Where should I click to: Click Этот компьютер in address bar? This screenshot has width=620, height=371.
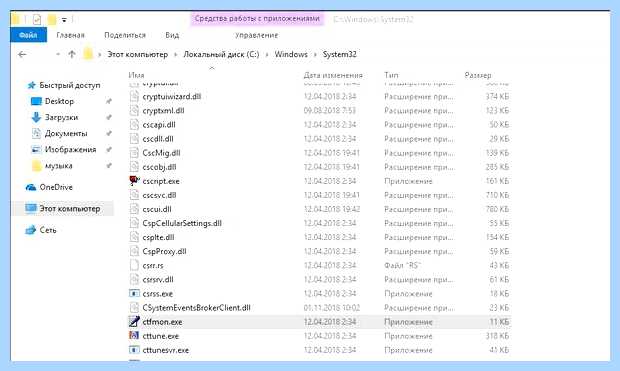(138, 55)
